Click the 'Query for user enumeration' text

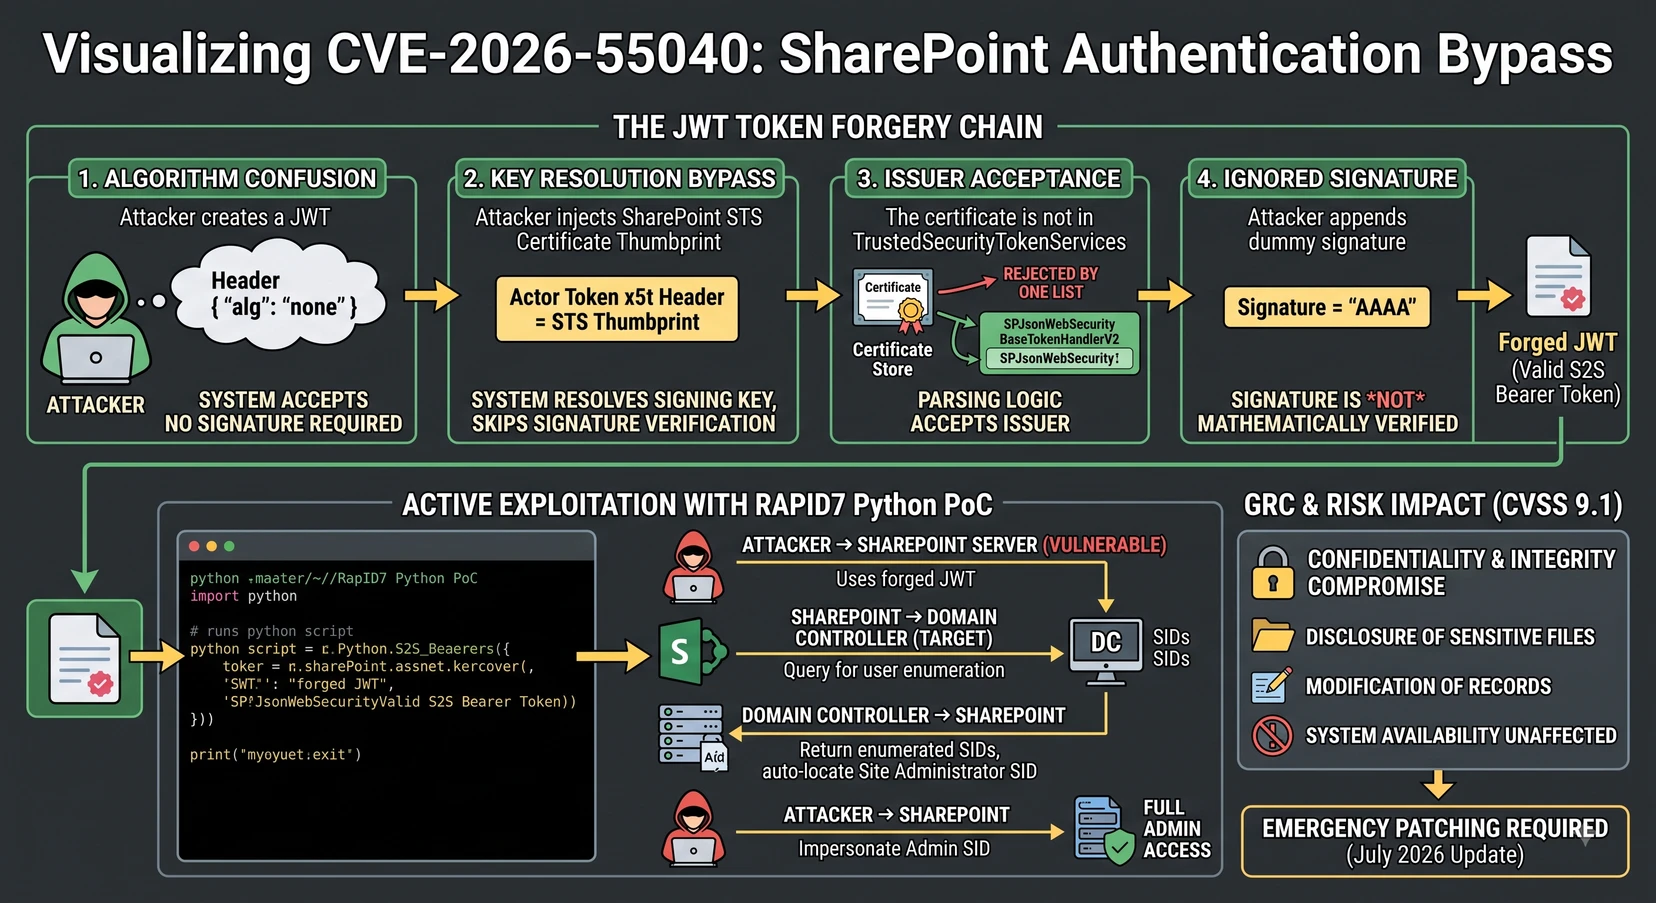click(894, 670)
